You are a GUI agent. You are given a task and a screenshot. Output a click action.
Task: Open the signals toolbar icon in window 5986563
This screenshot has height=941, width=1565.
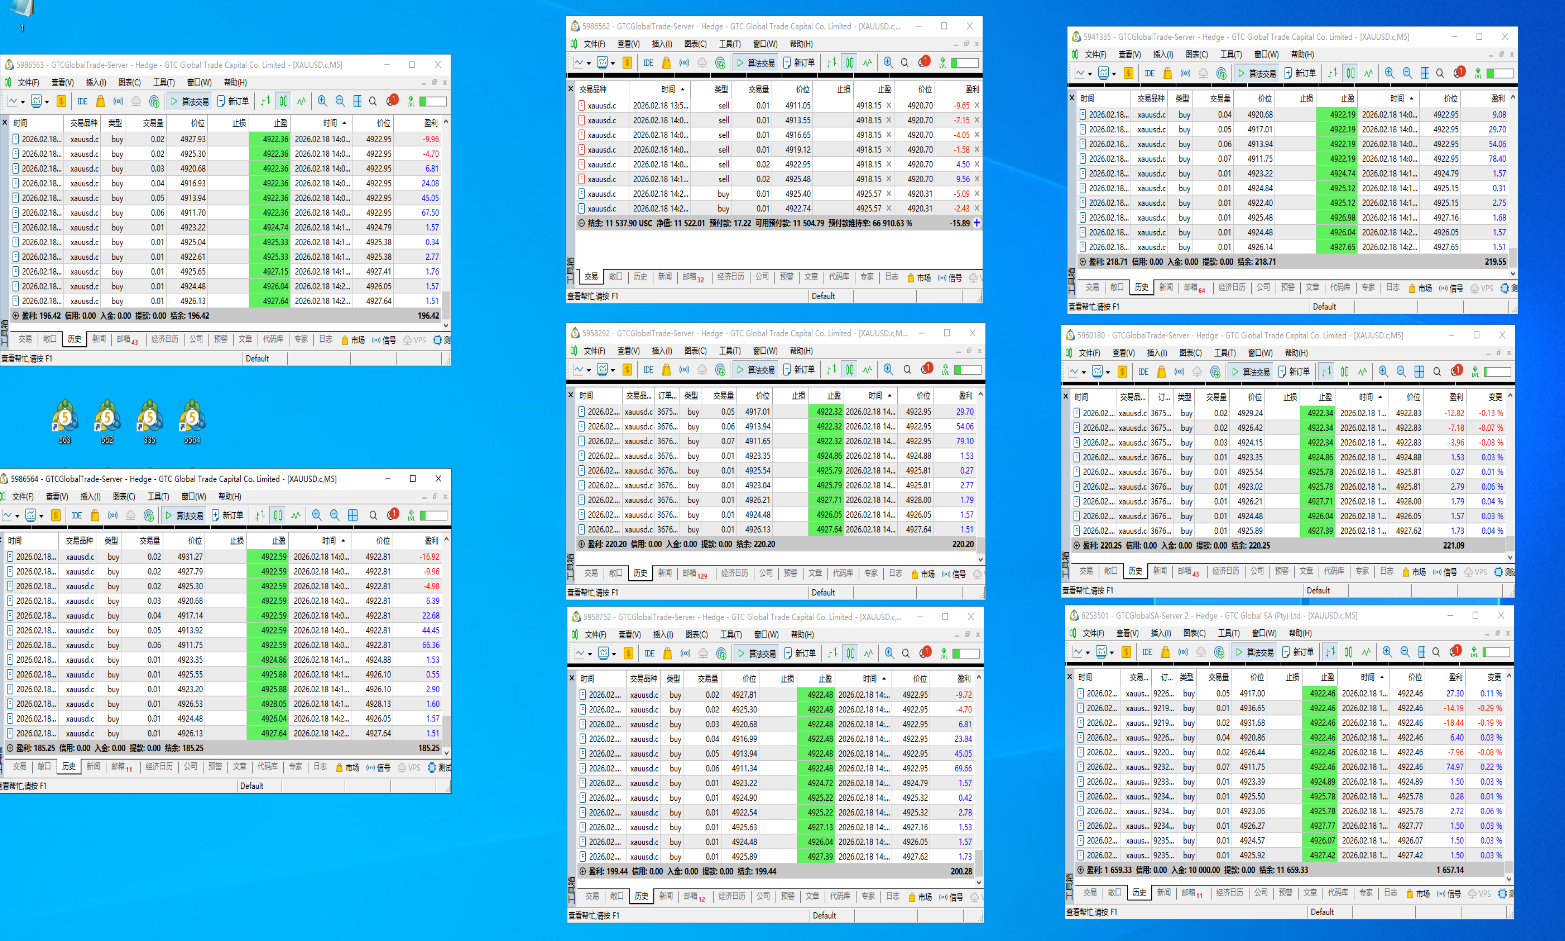[x=118, y=101]
